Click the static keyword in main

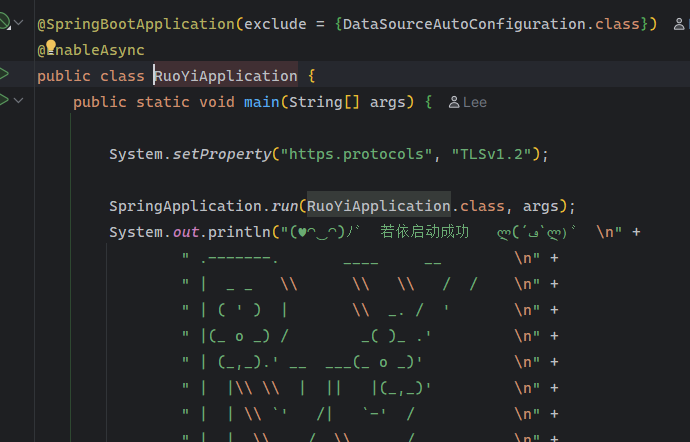coord(163,102)
